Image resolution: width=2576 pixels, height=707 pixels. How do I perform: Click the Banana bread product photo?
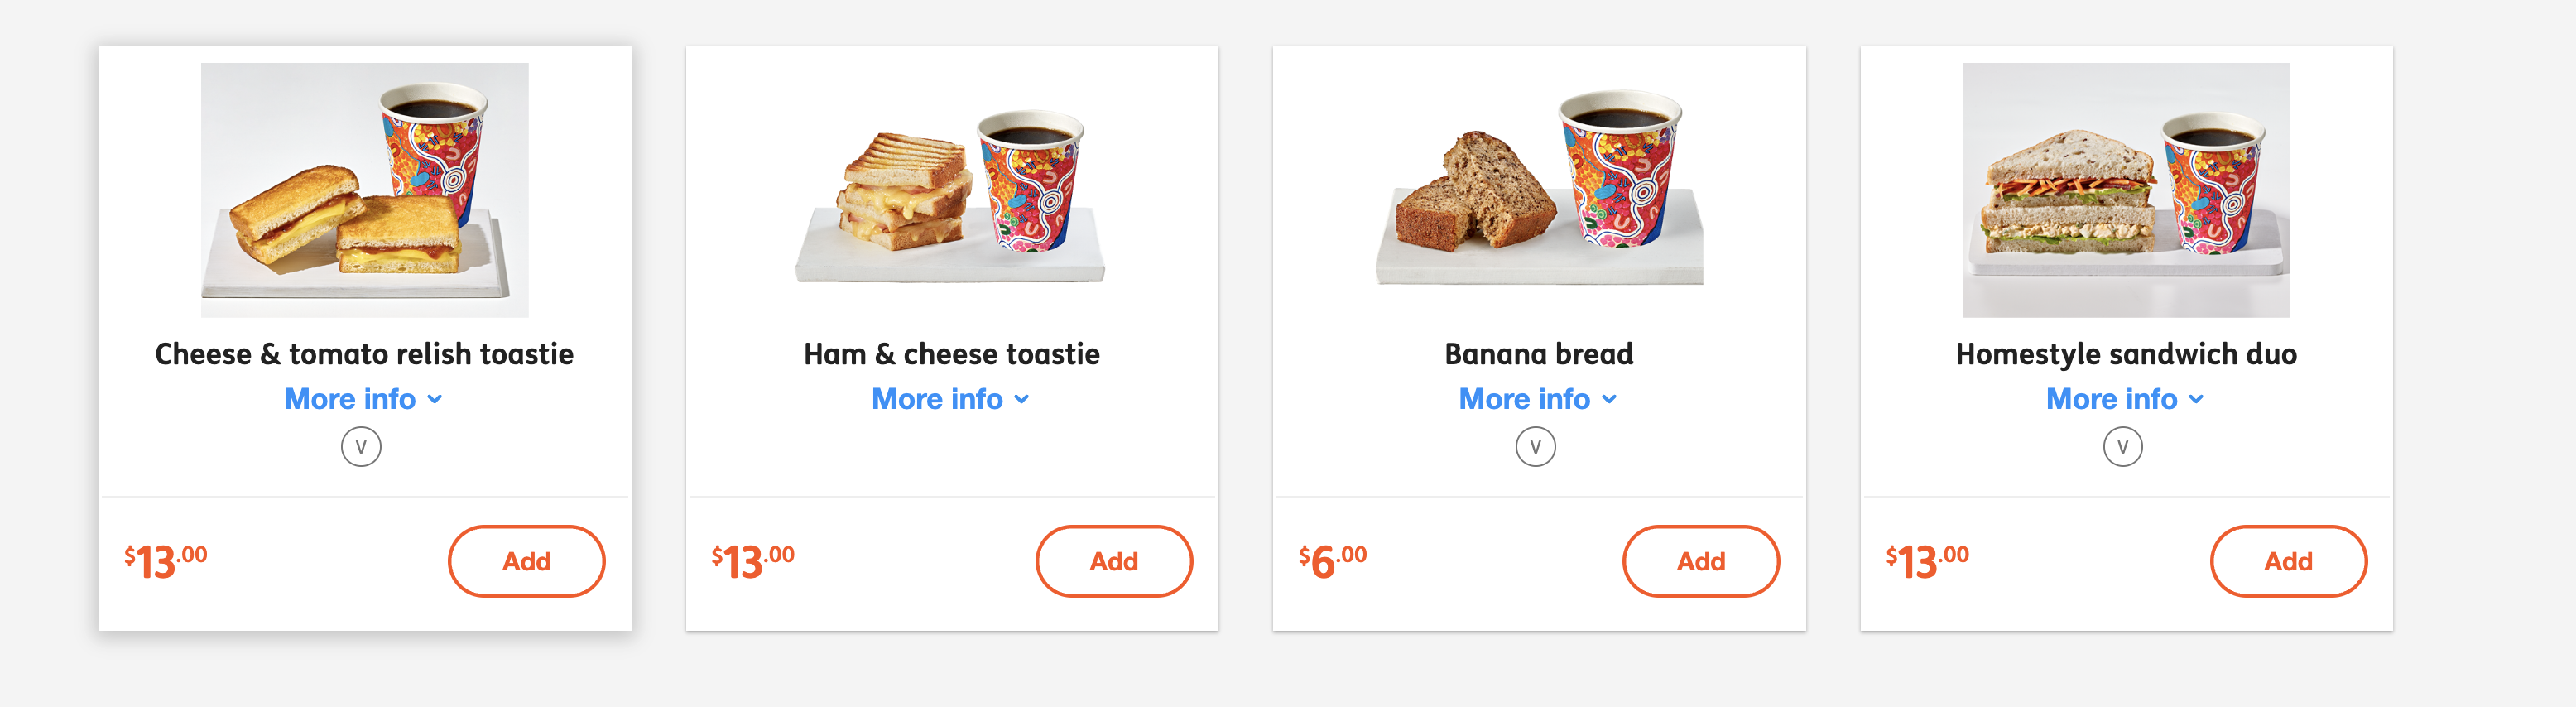point(1538,190)
